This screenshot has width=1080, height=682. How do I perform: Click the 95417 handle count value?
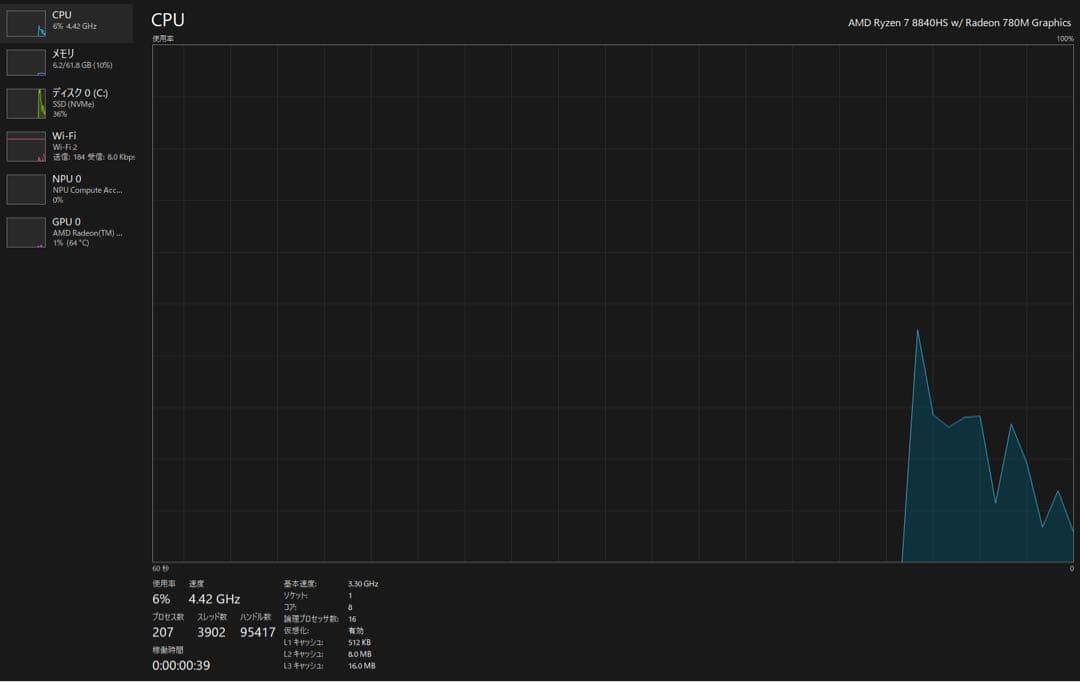[257, 632]
